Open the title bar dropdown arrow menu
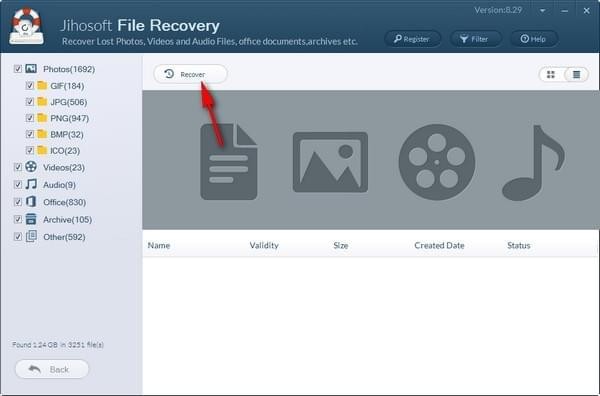 click(x=542, y=11)
